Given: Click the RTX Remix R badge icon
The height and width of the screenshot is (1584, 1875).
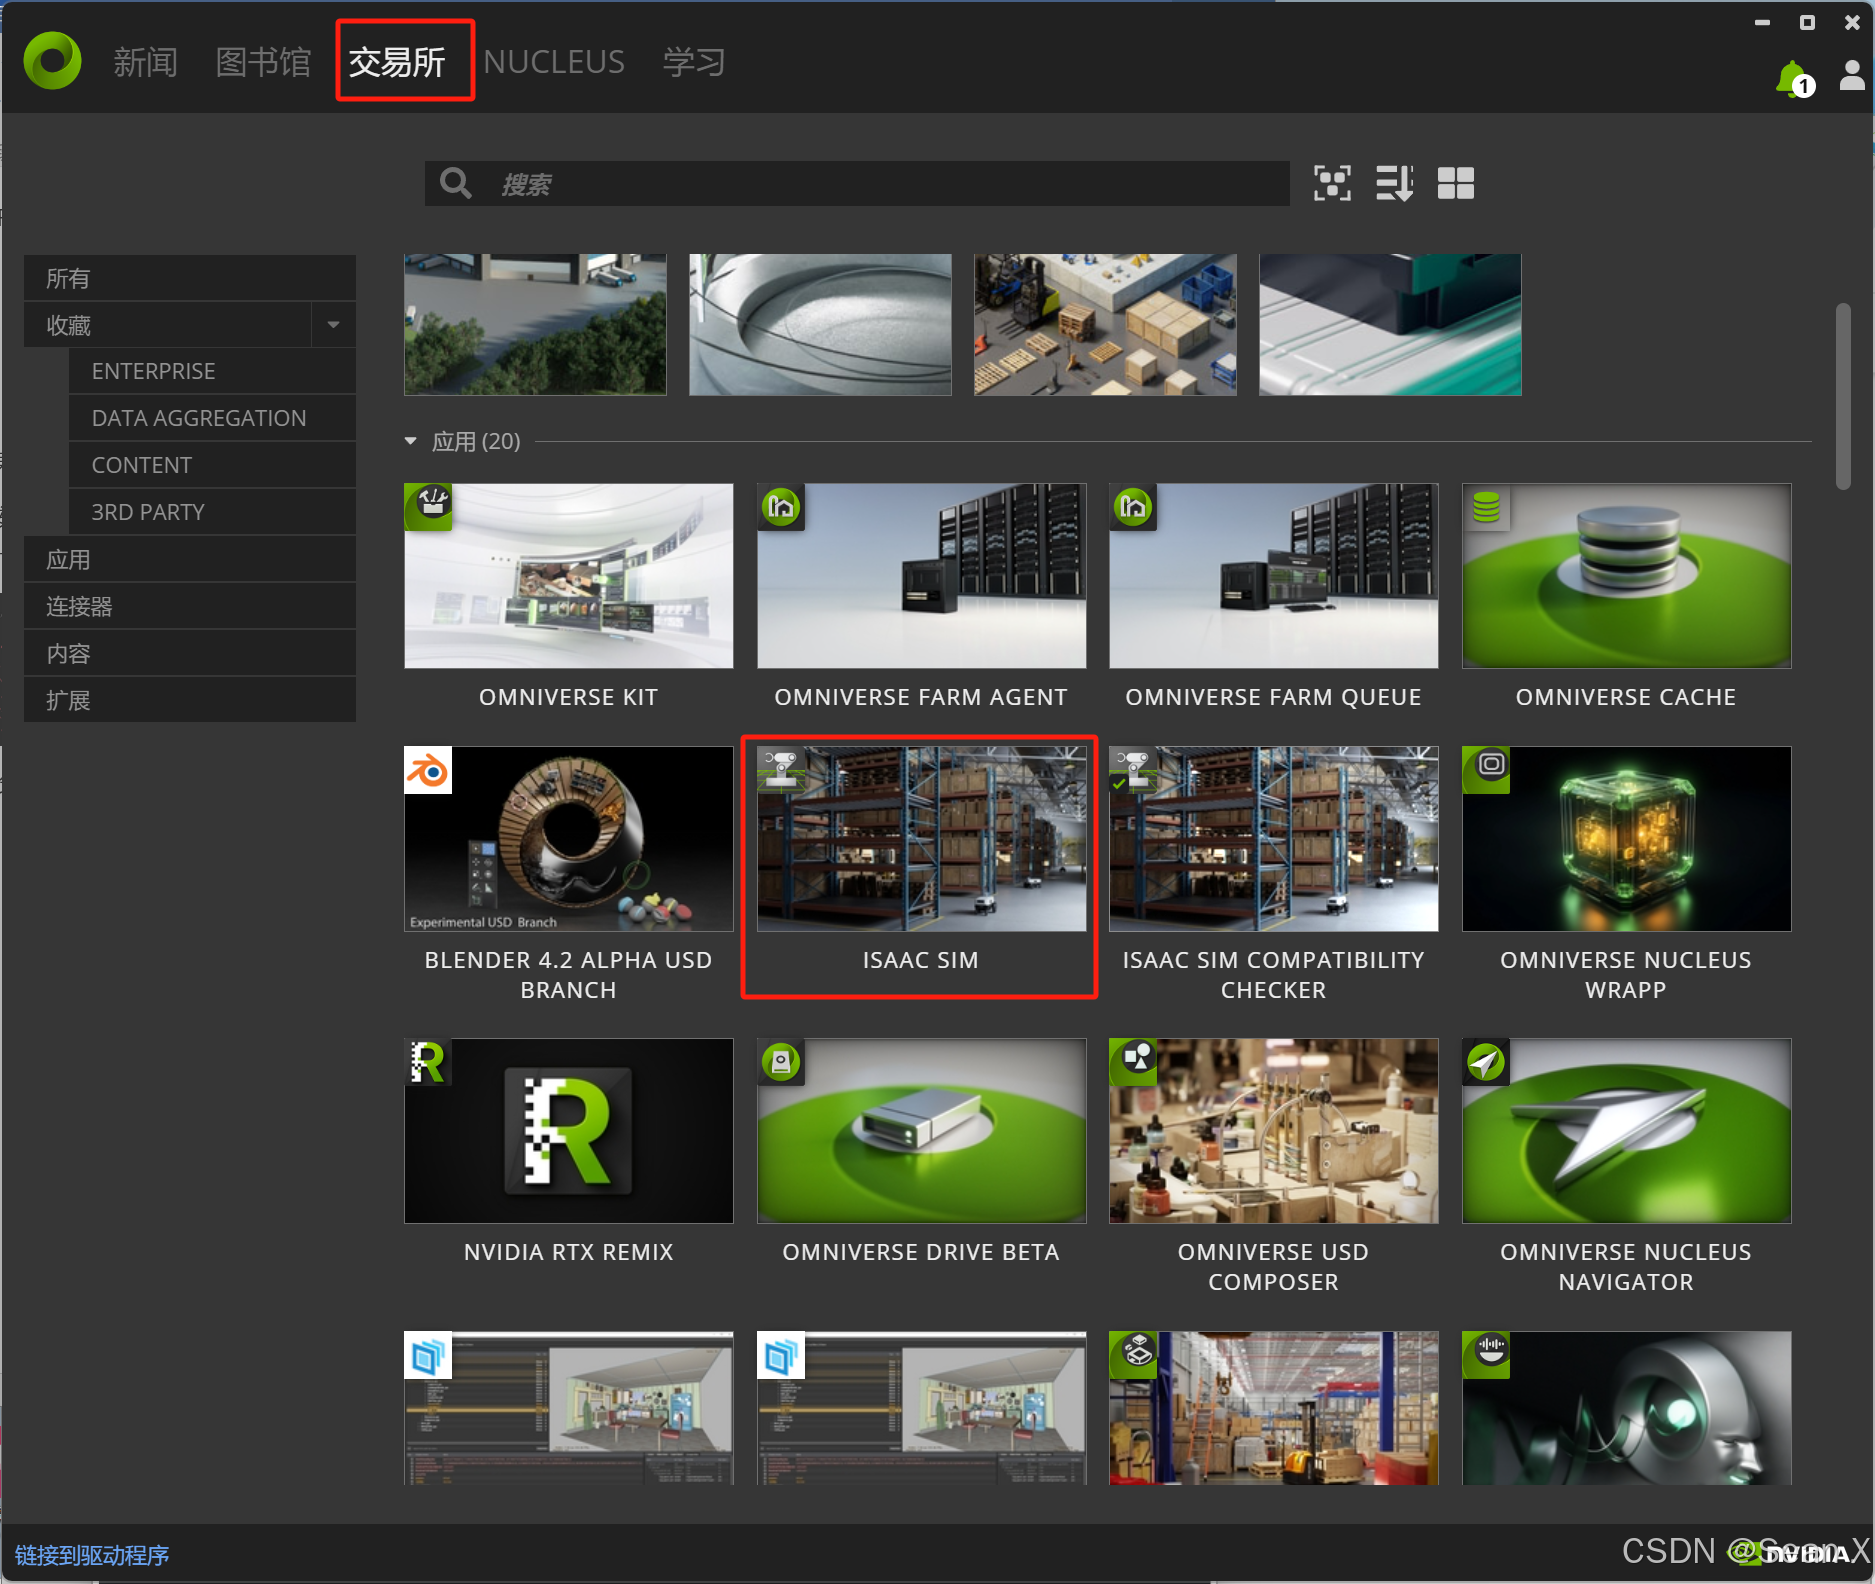Looking at the screenshot, I should [x=428, y=1062].
